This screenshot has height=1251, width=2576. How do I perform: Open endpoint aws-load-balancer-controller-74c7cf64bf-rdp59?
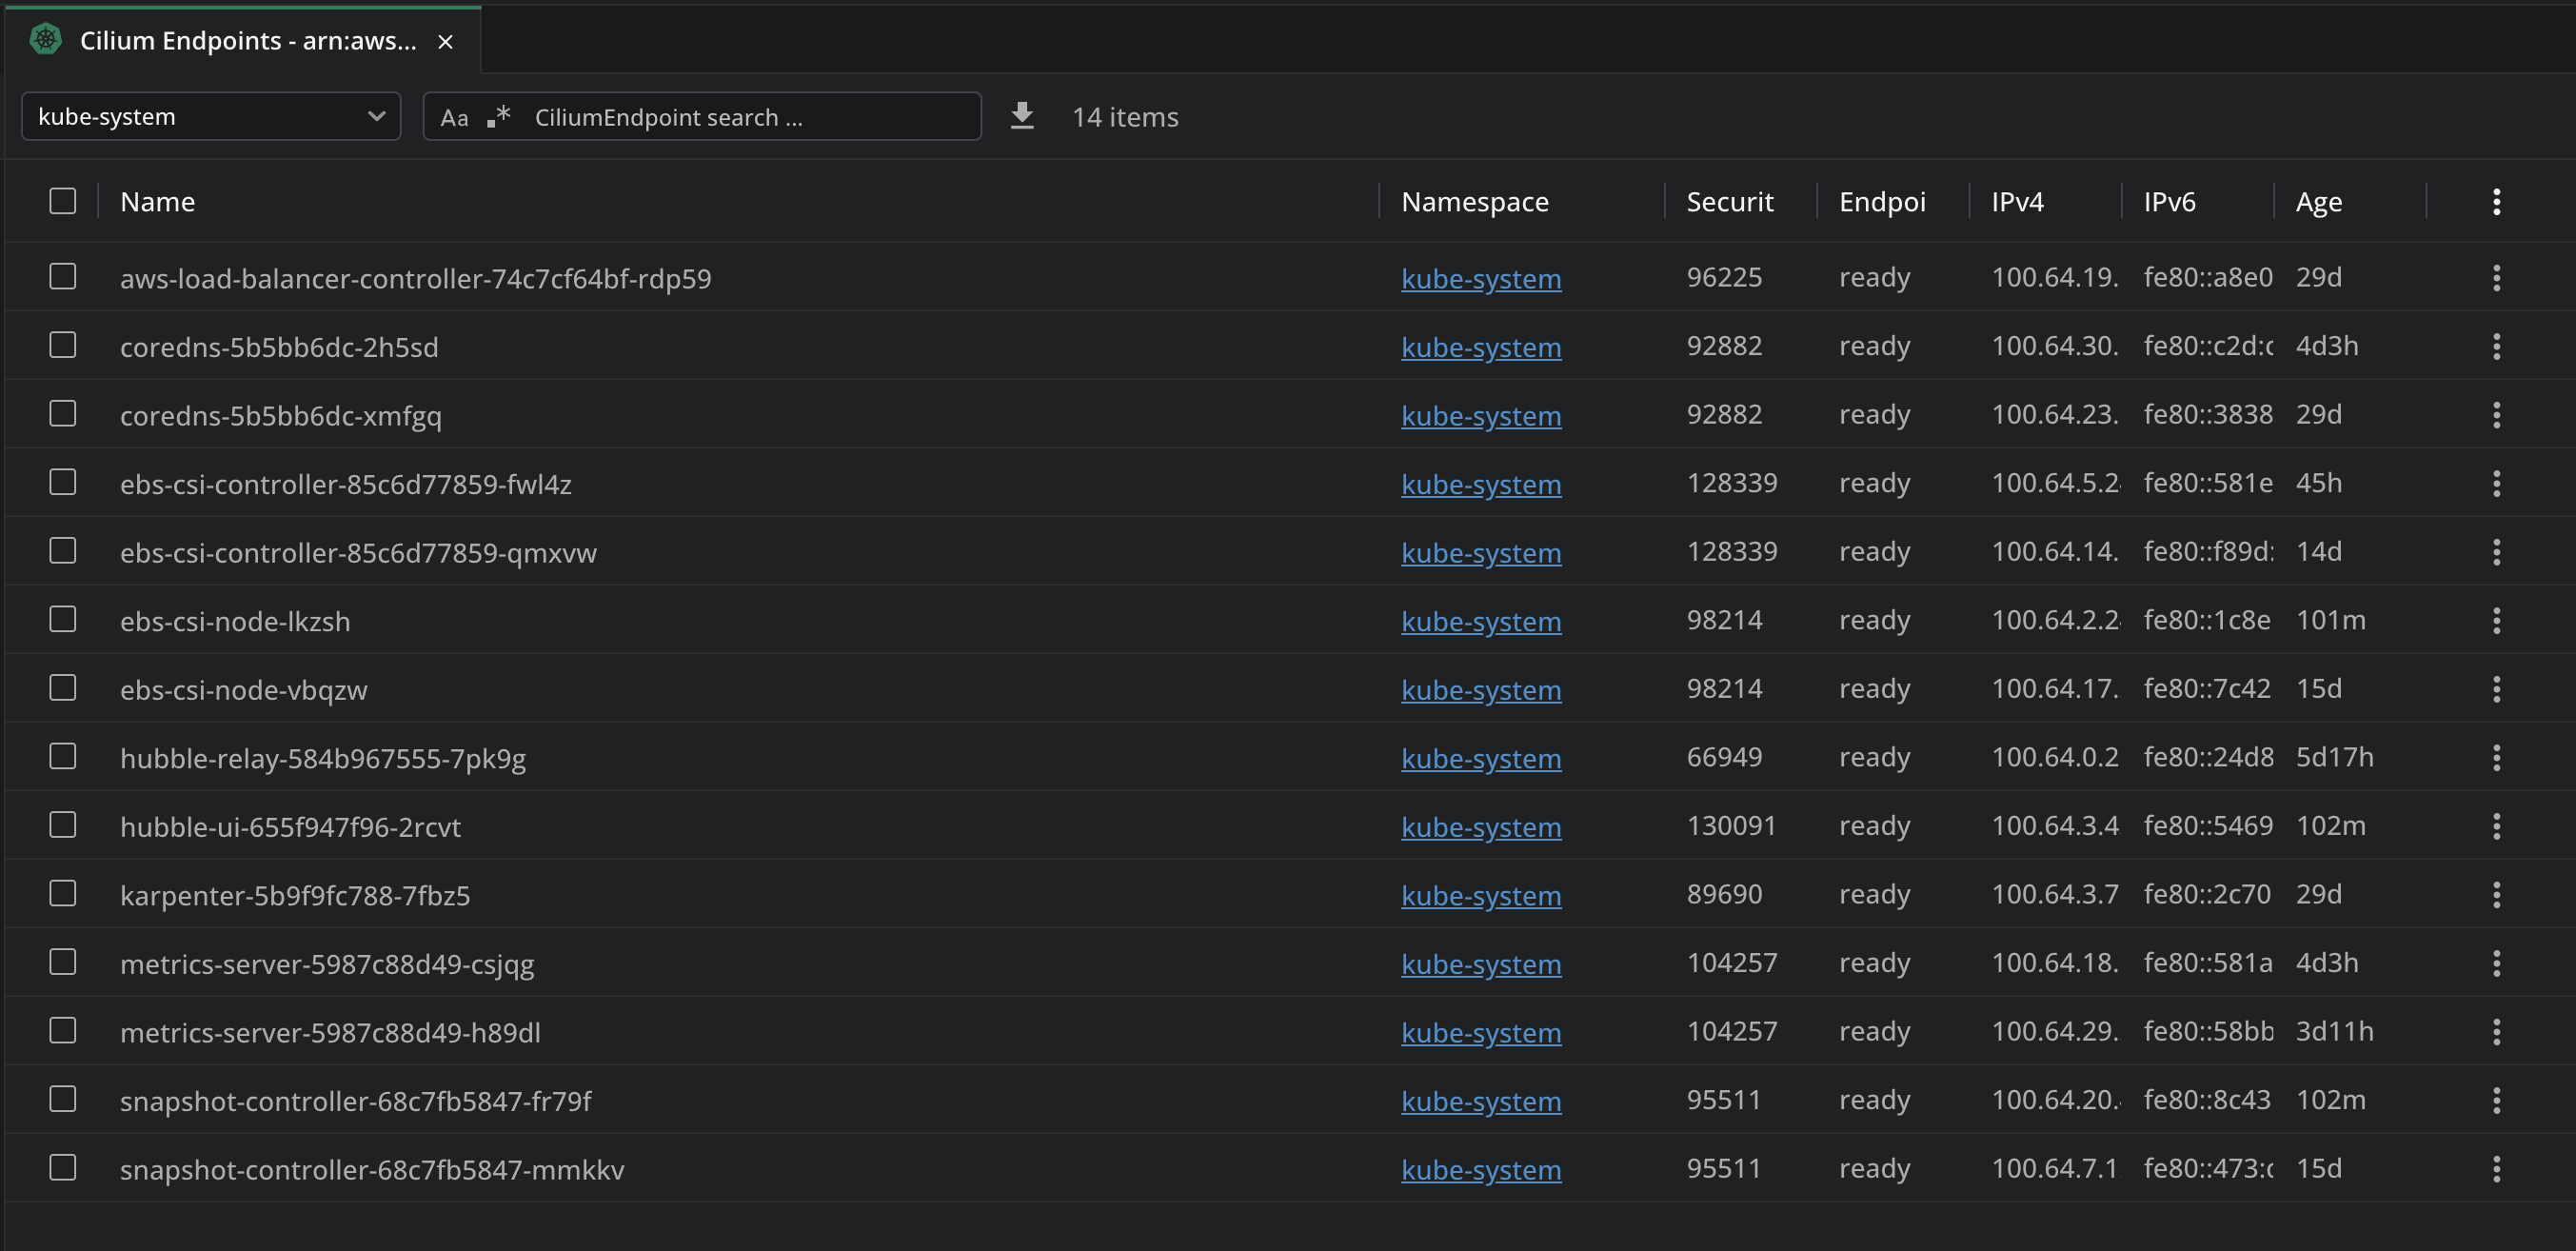tap(416, 279)
